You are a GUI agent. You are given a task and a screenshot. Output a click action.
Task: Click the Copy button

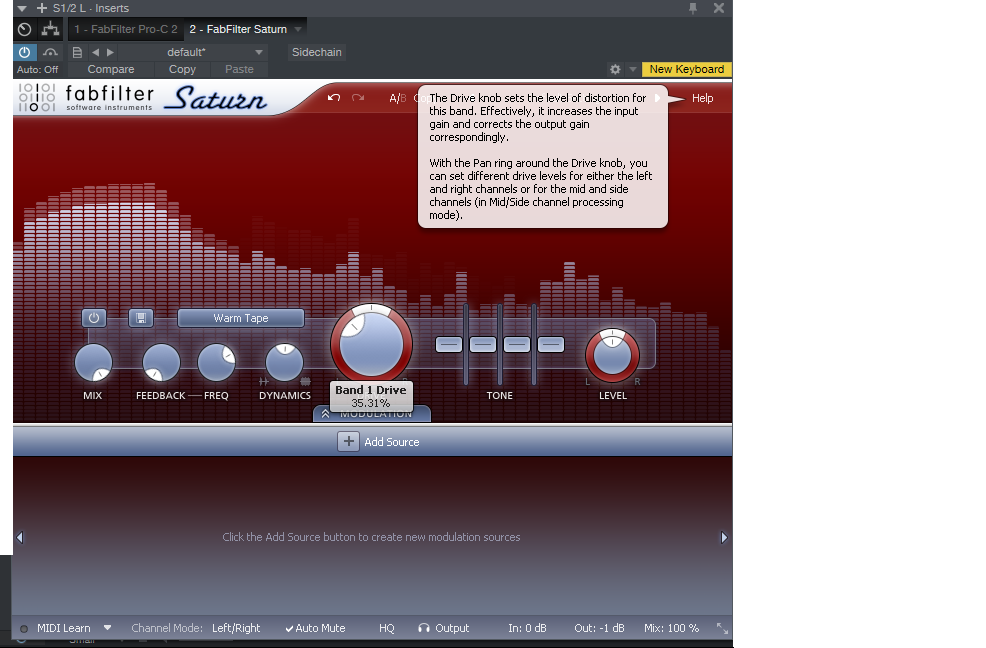click(182, 69)
